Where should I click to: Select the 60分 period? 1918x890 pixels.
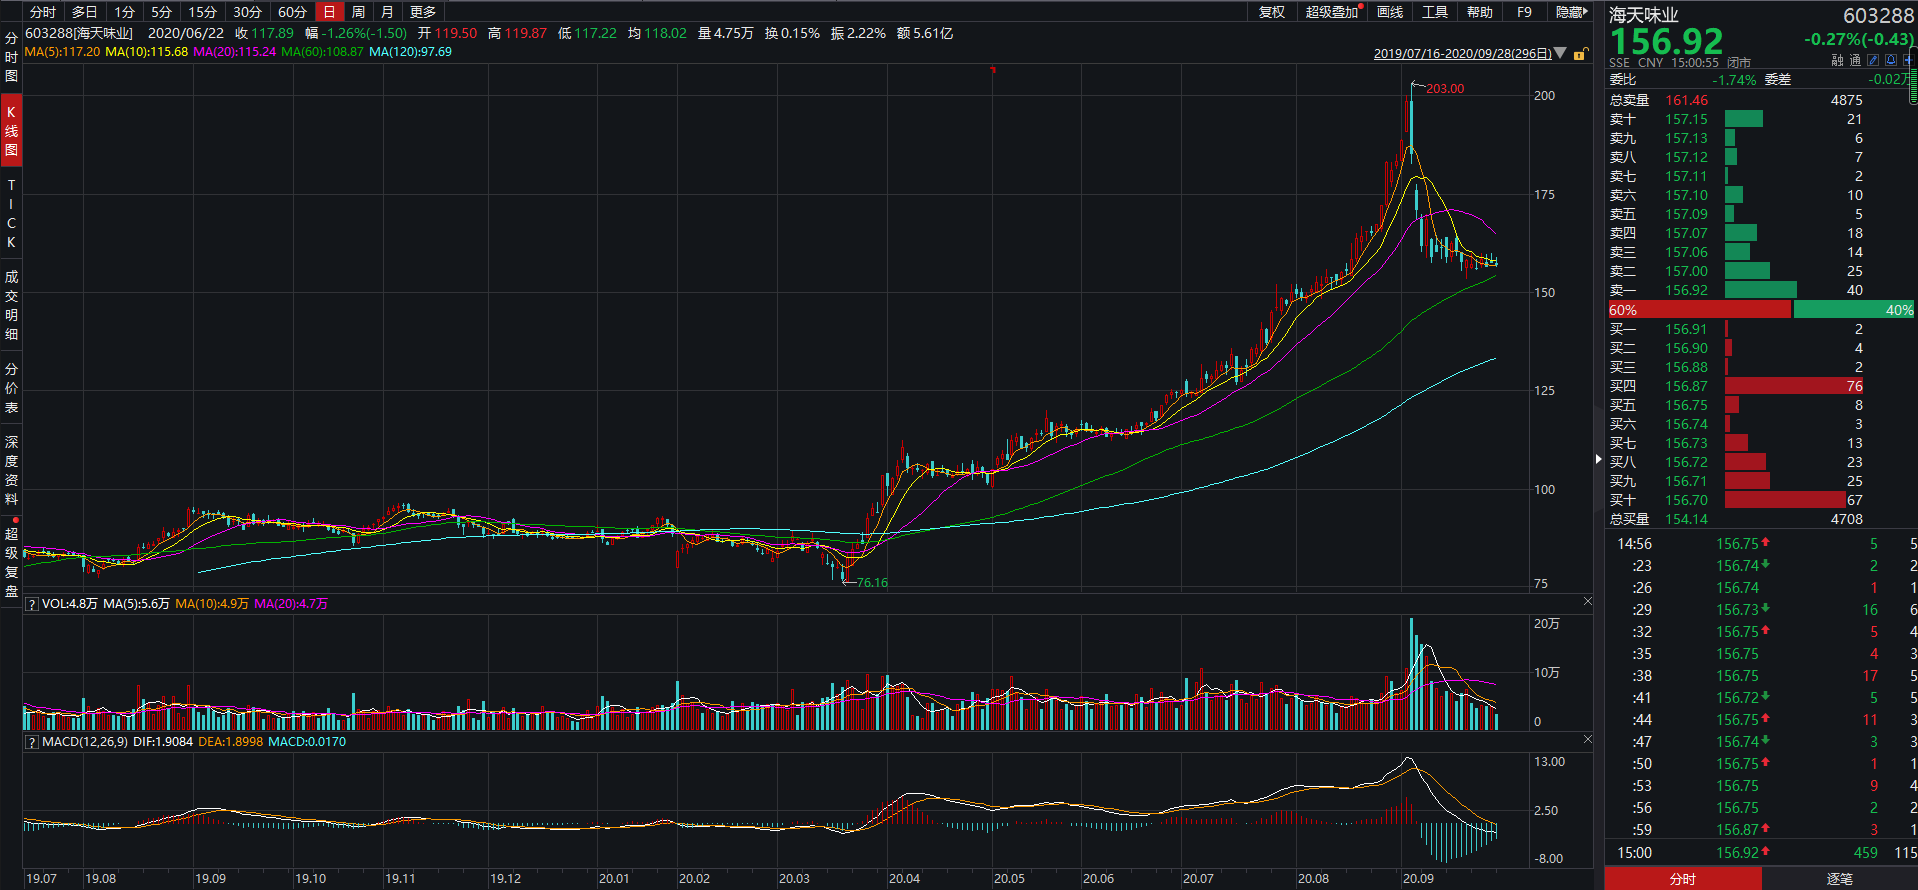[292, 12]
